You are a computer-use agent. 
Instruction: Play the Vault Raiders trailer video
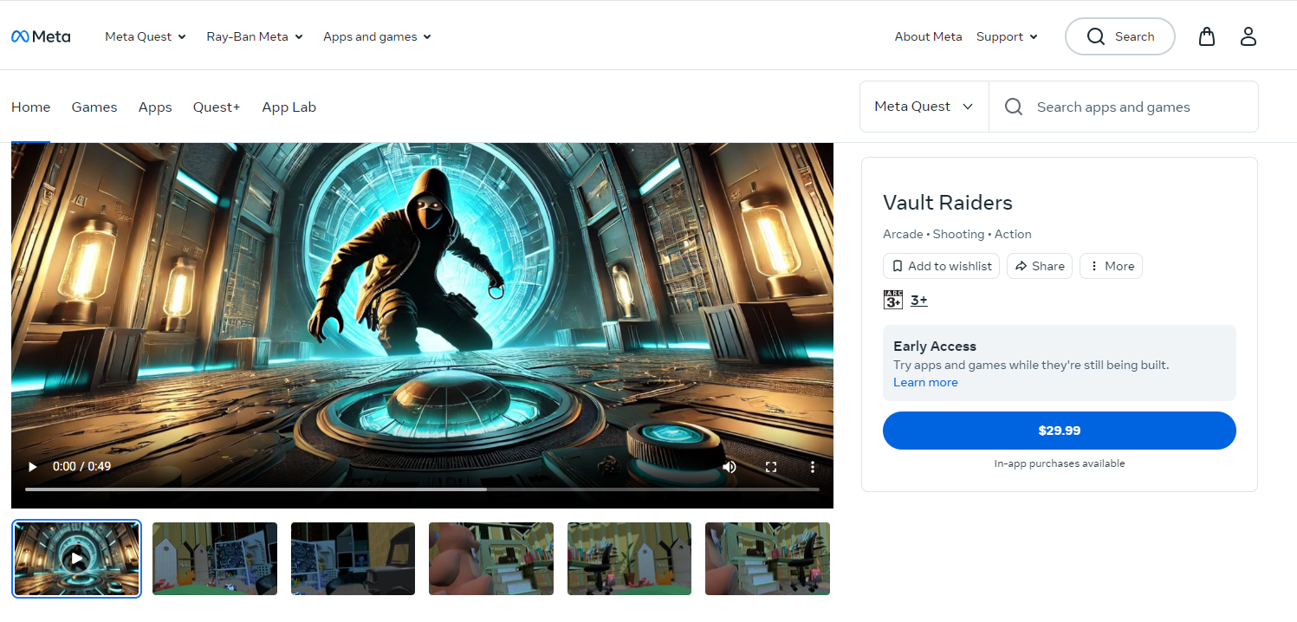coord(33,467)
